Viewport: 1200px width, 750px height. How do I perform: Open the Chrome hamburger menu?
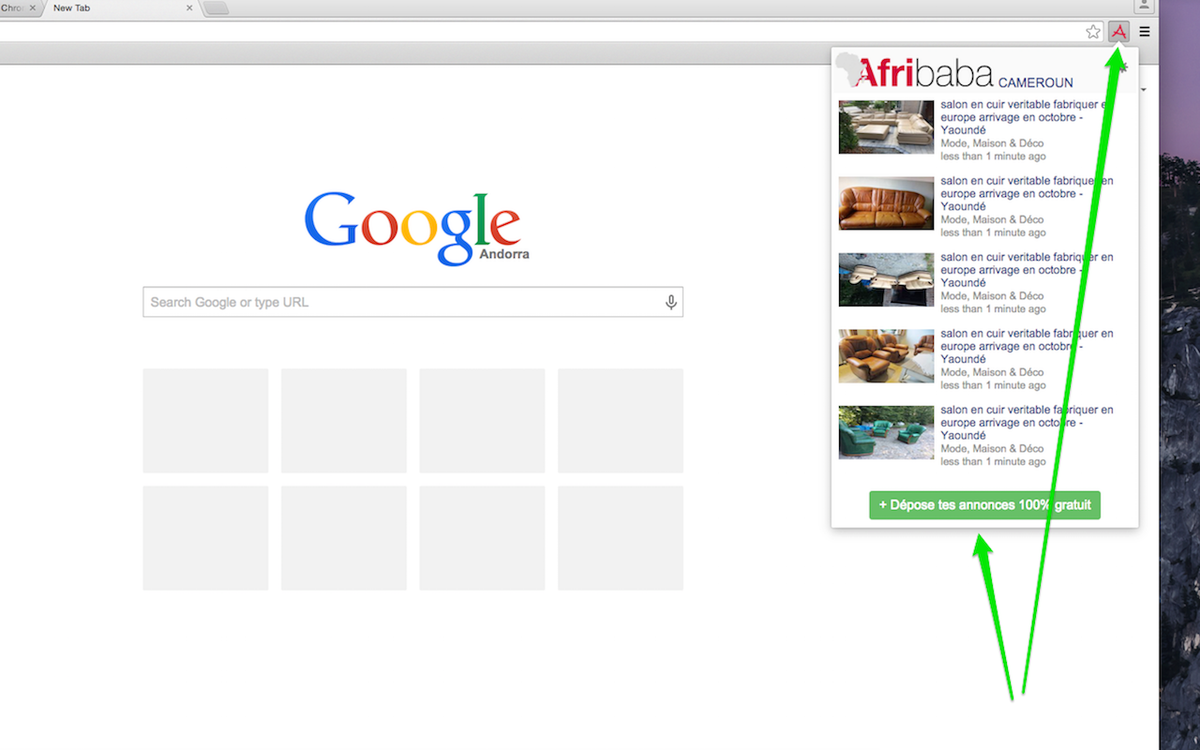(1145, 32)
